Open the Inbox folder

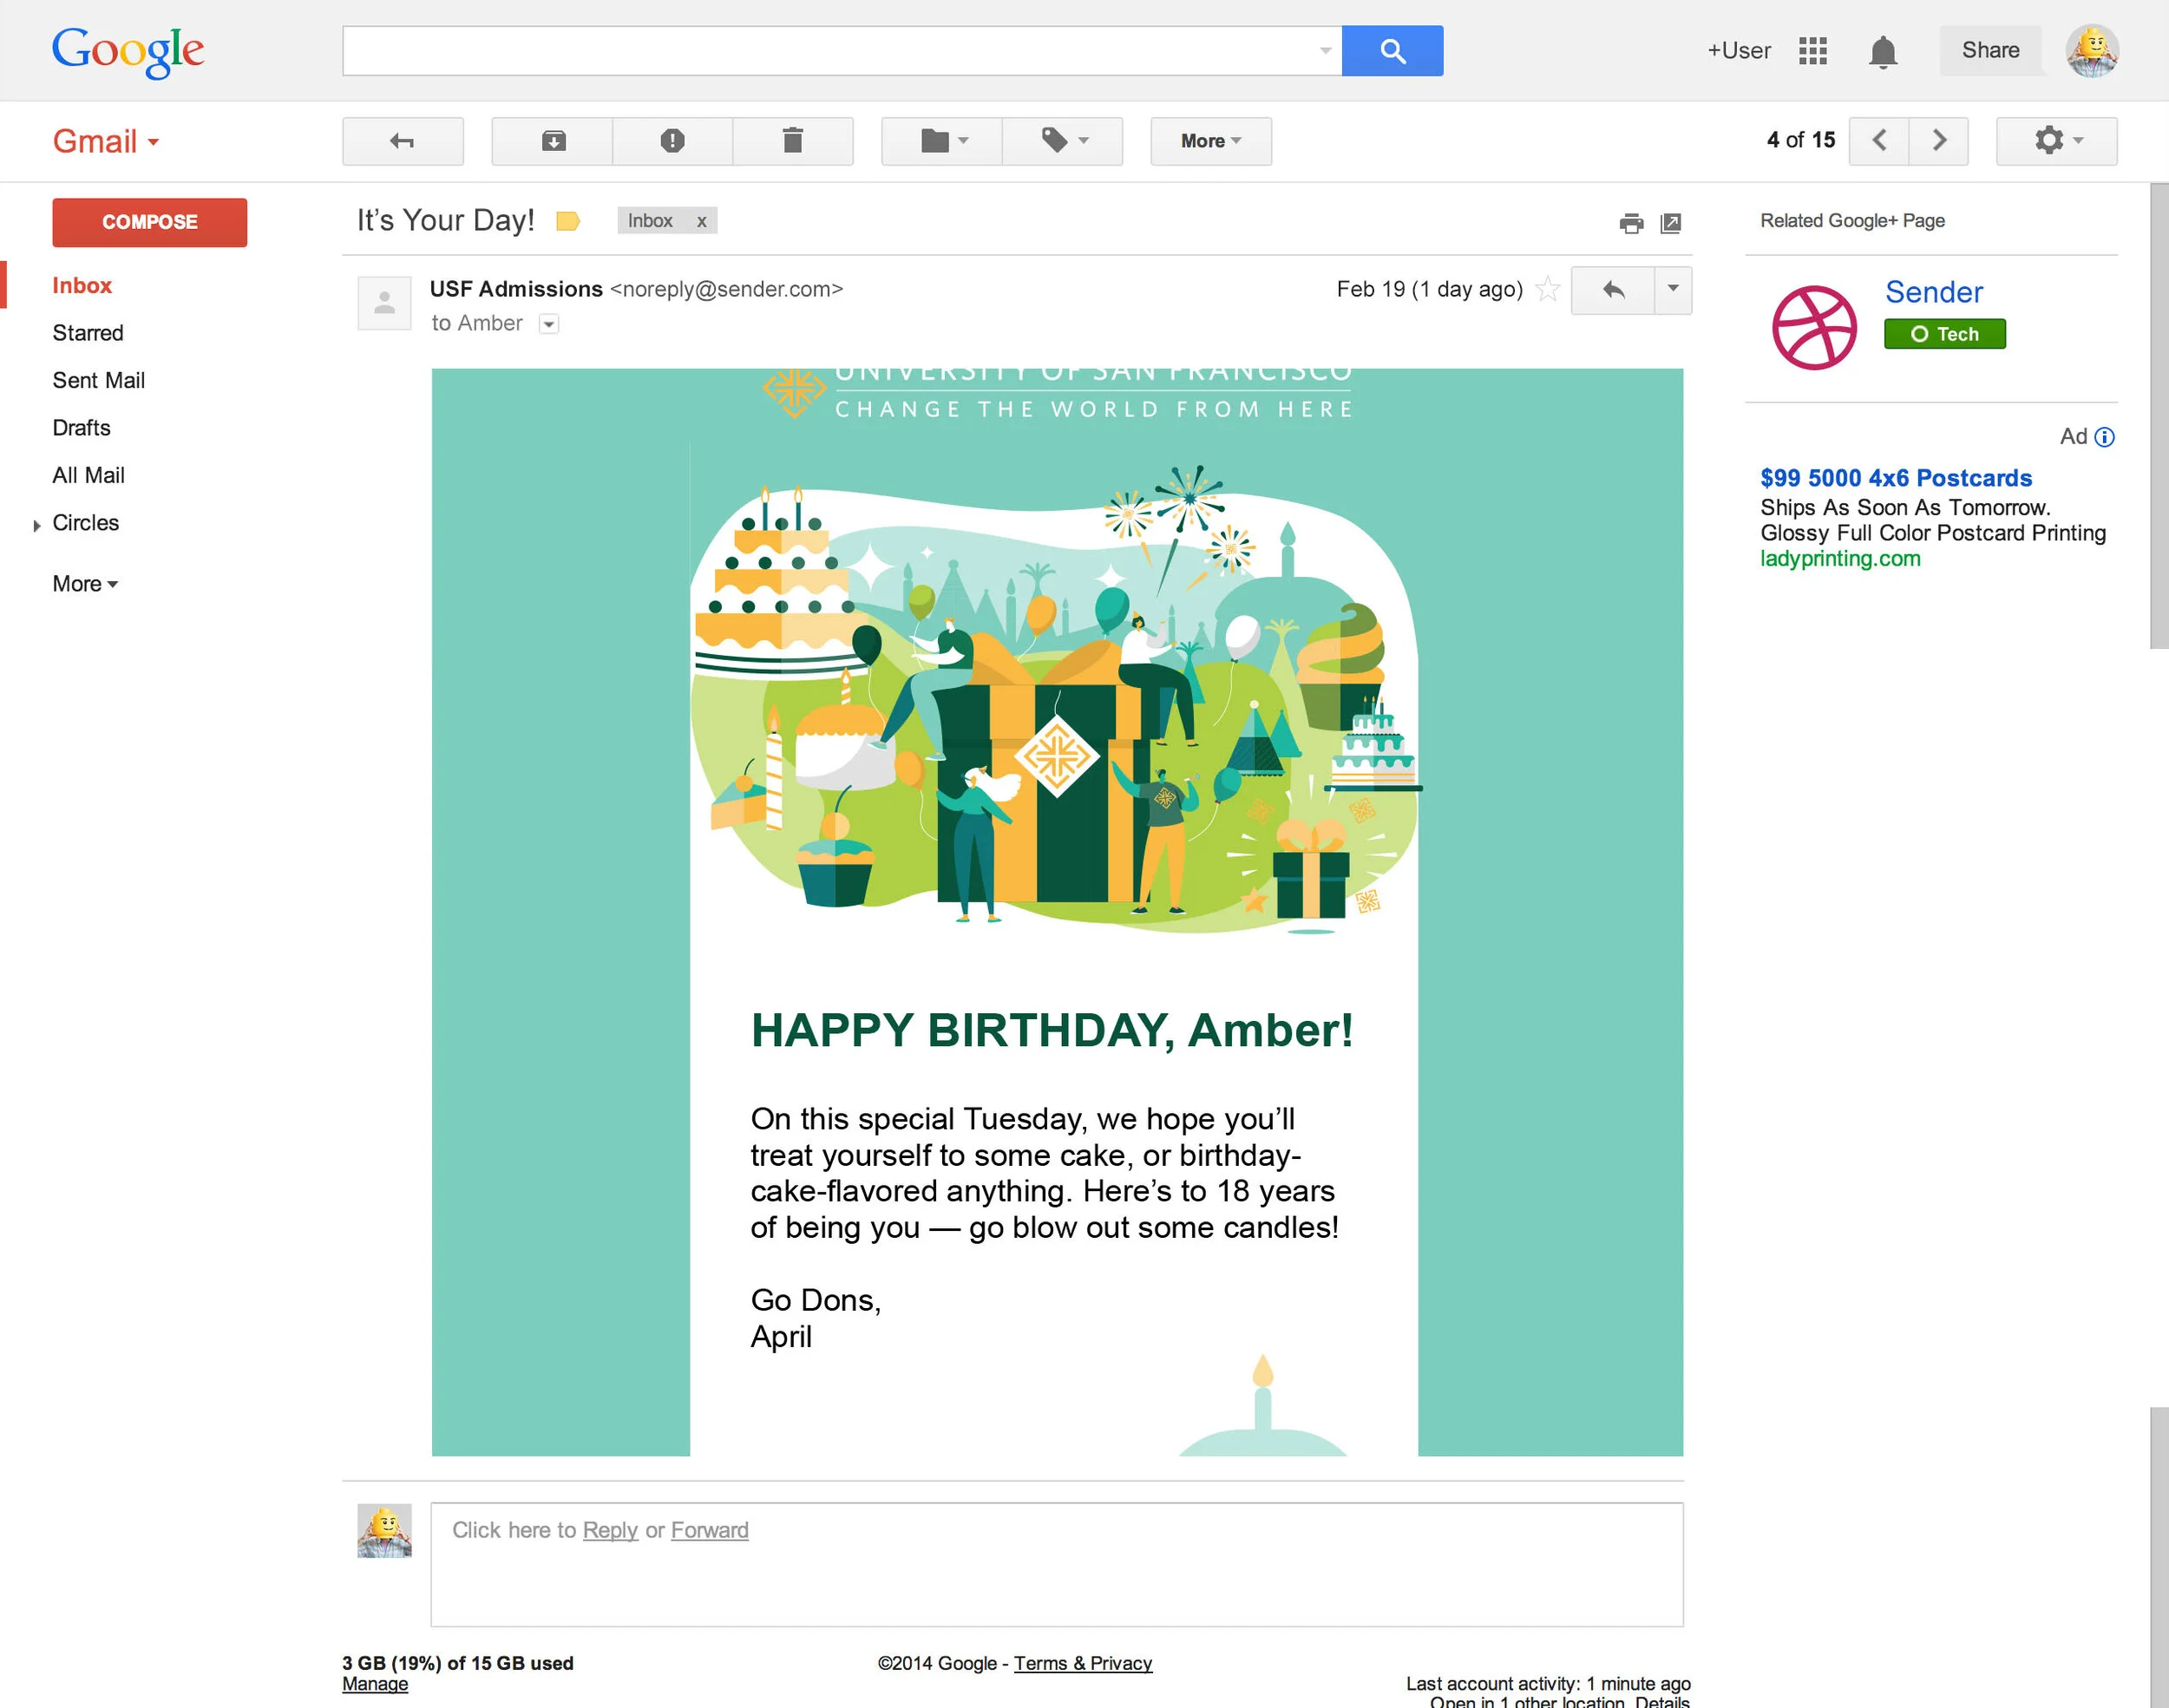tap(82, 286)
